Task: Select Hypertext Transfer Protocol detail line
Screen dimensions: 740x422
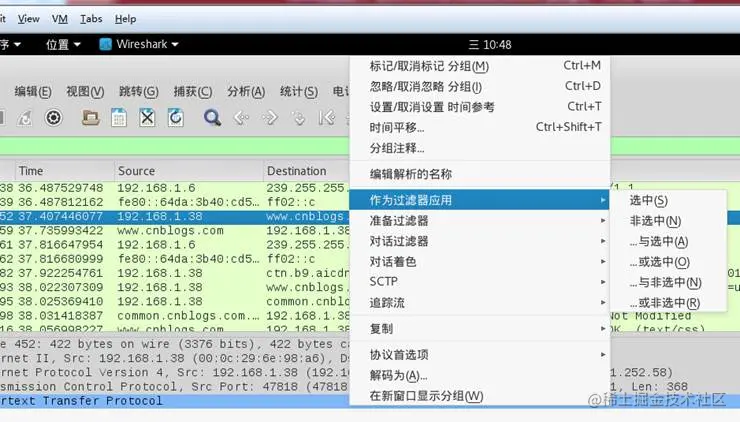Action: (175, 401)
